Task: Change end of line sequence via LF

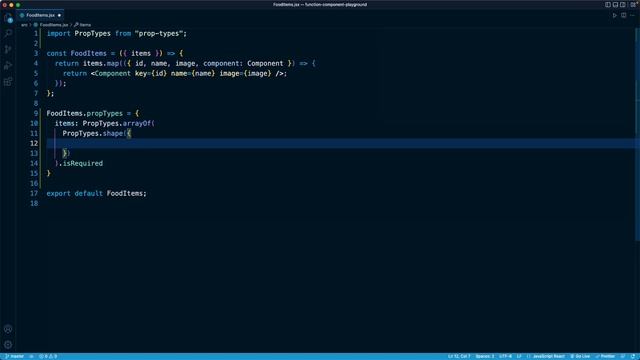Action: [519, 356]
